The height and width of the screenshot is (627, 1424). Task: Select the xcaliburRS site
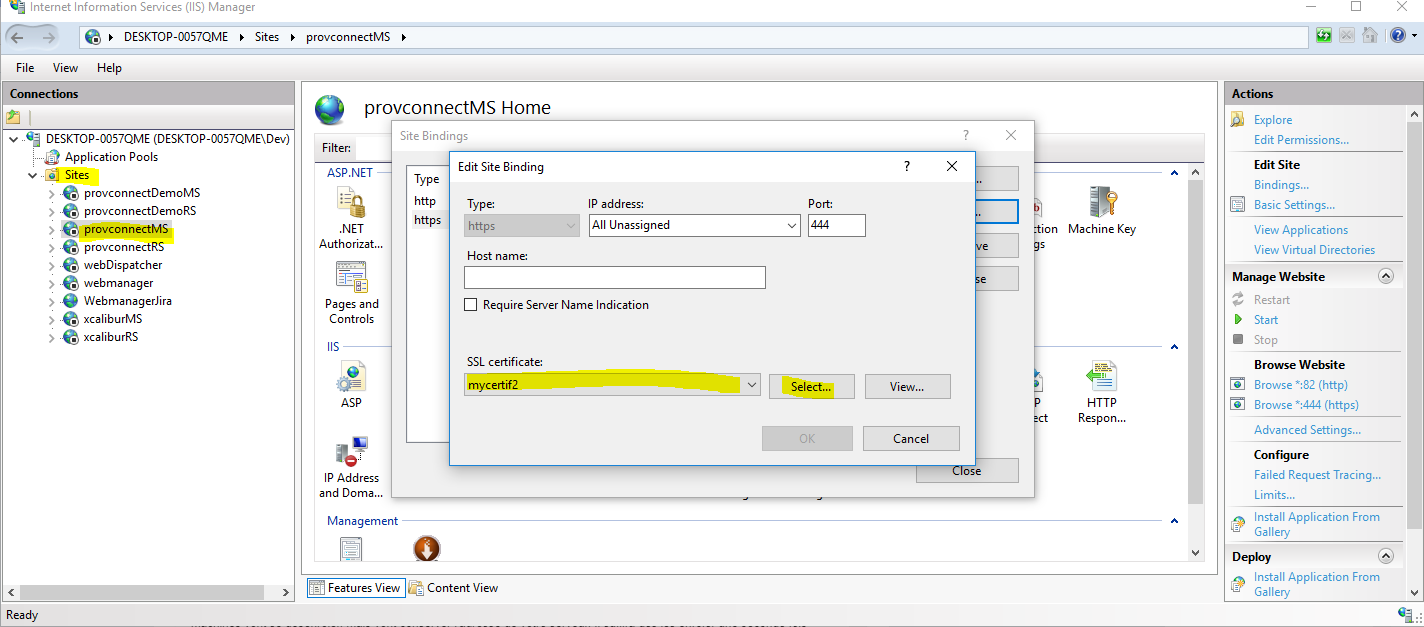point(110,337)
